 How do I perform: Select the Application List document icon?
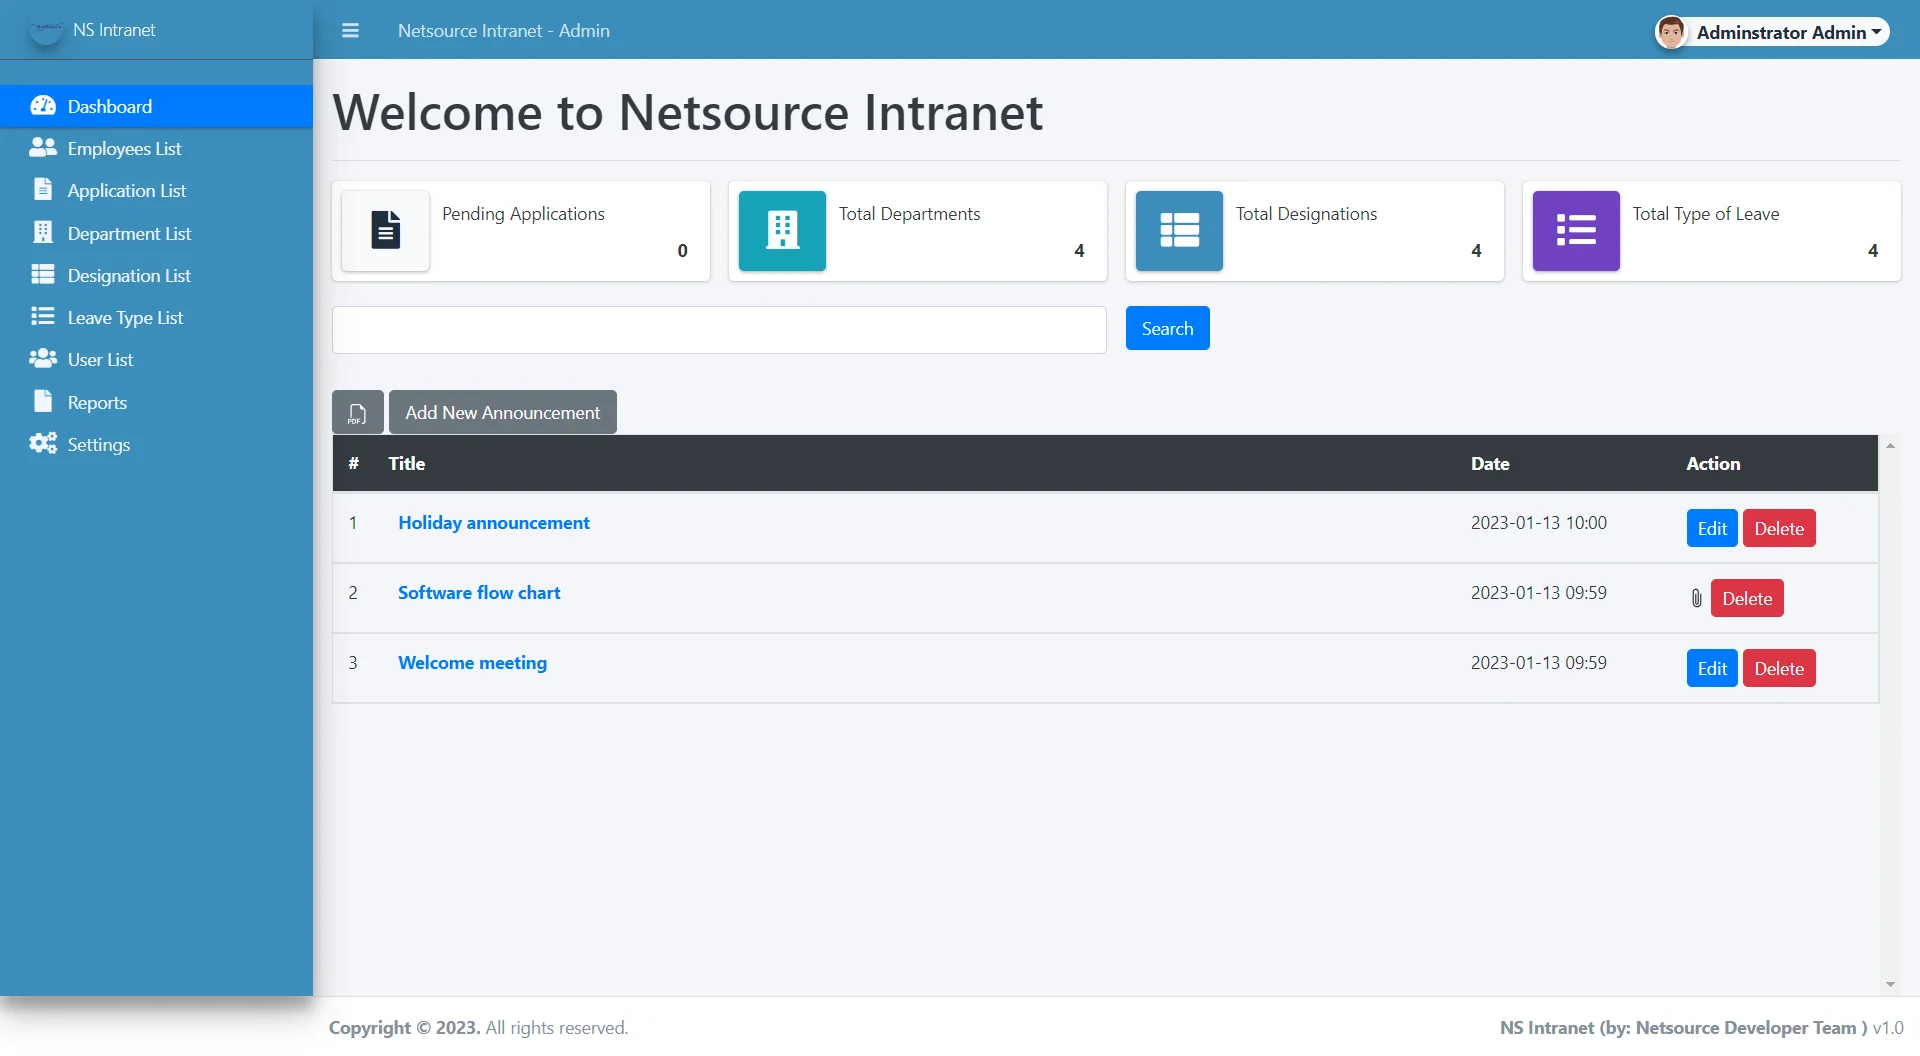tap(43, 189)
